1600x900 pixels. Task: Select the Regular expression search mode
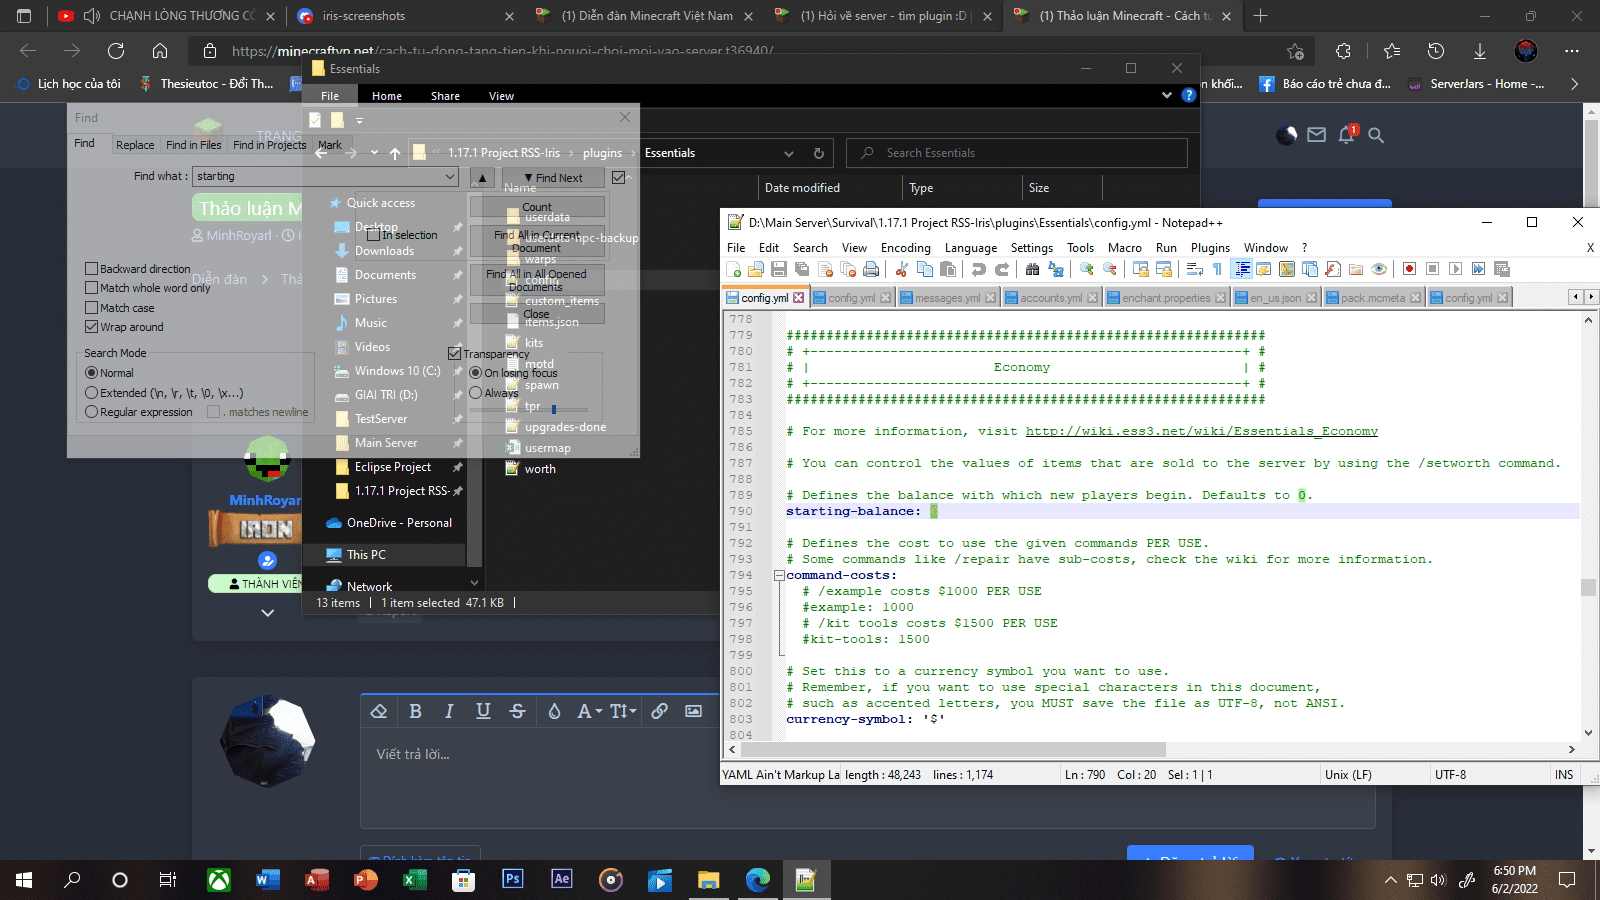click(x=92, y=412)
